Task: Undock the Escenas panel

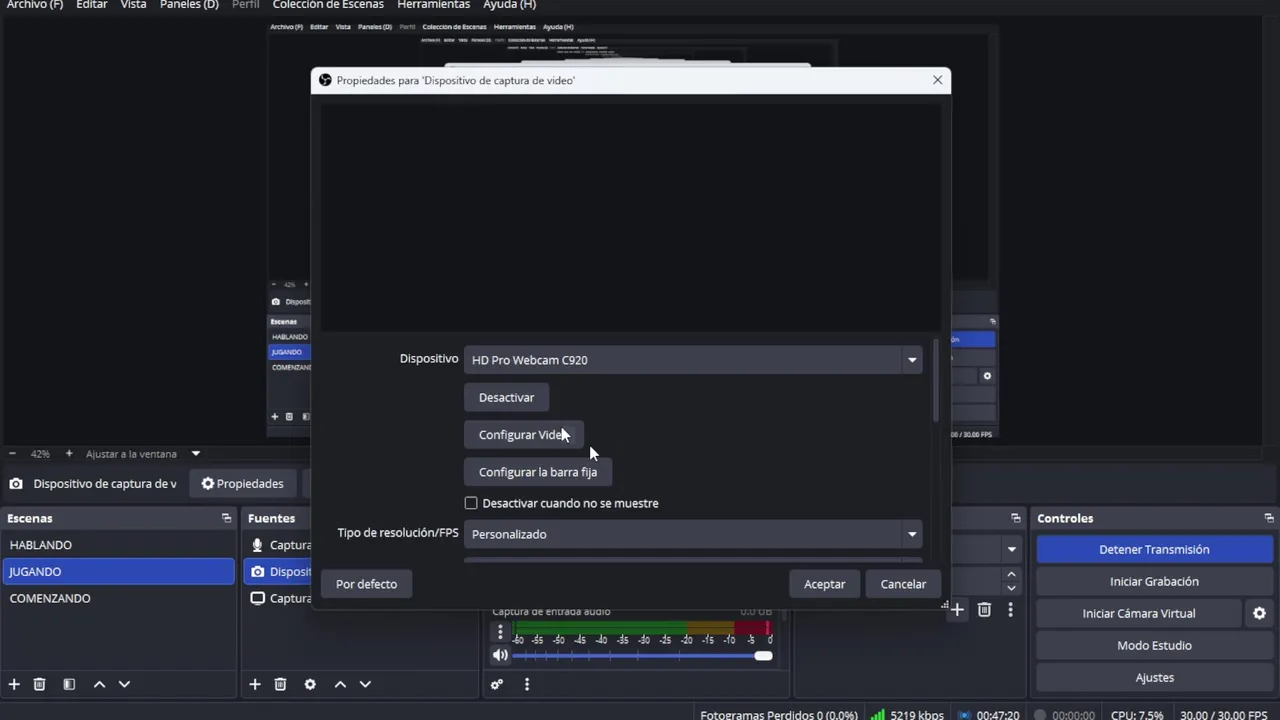Action: (226, 518)
